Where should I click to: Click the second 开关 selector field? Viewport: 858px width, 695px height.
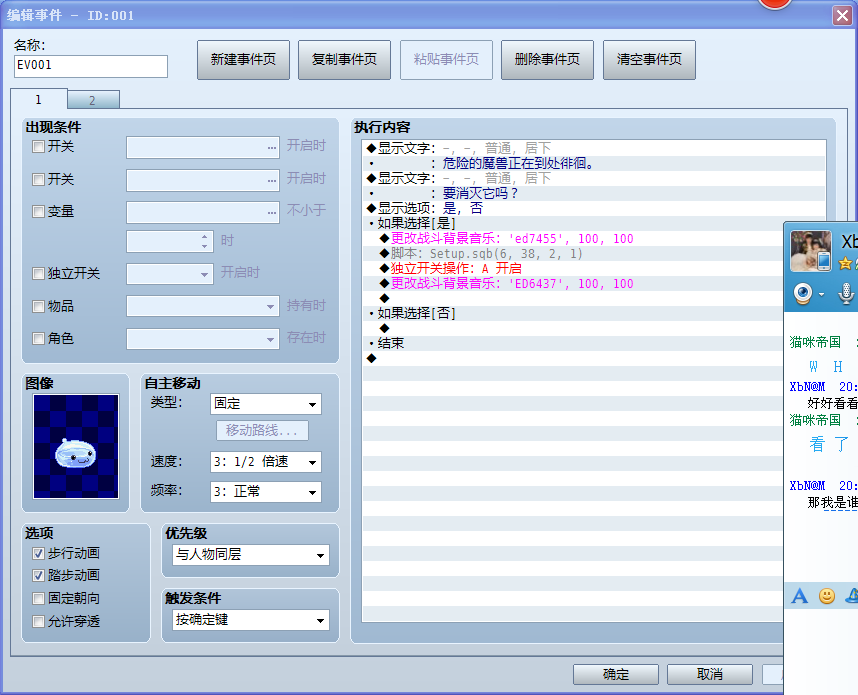point(202,180)
